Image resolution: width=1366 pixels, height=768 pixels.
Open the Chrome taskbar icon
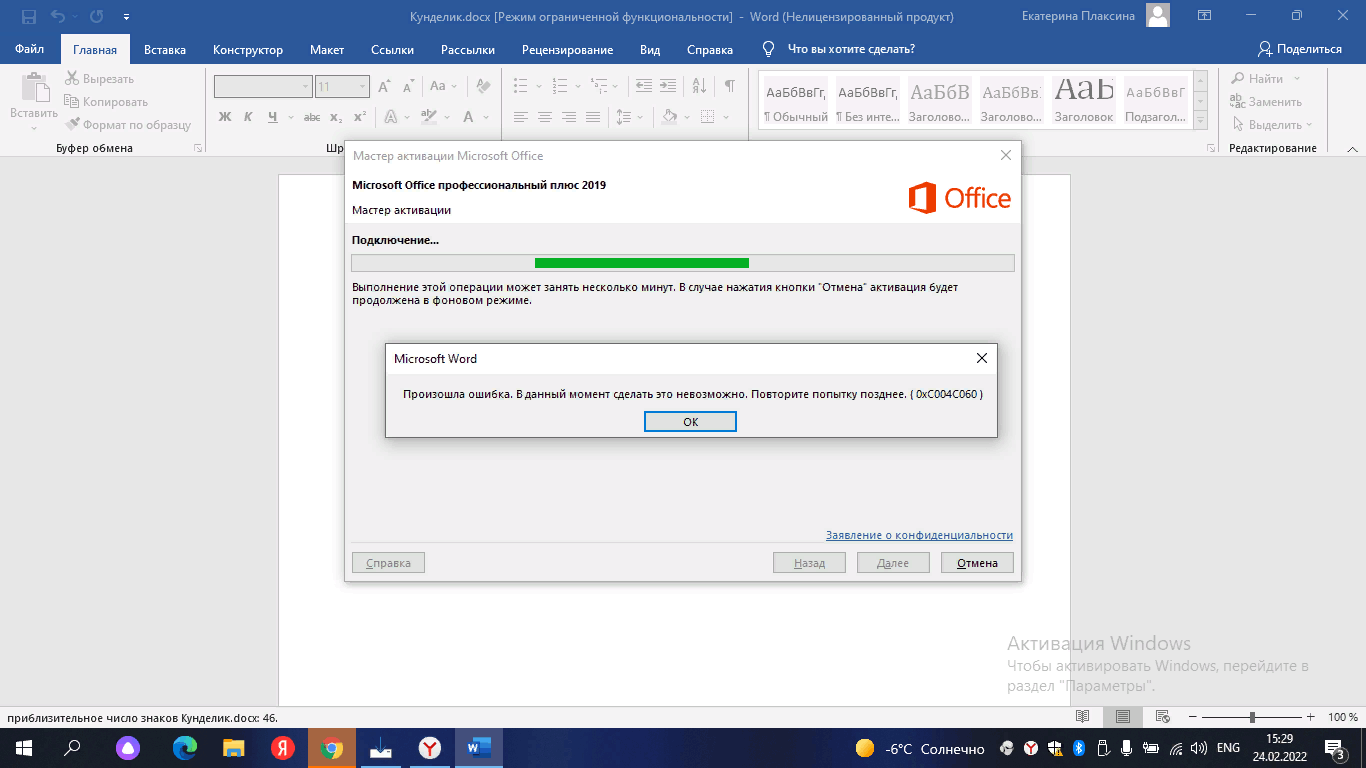[332, 748]
